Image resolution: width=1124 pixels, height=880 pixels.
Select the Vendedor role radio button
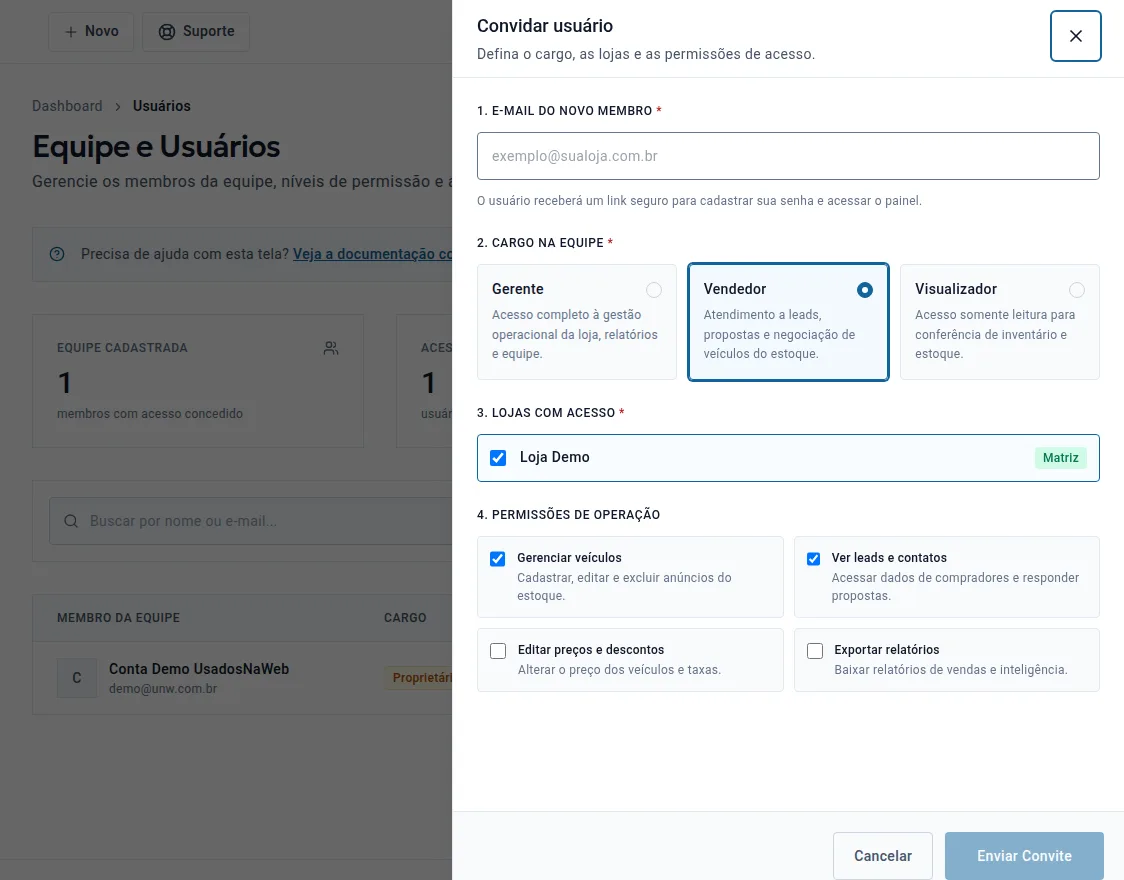tap(865, 290)
